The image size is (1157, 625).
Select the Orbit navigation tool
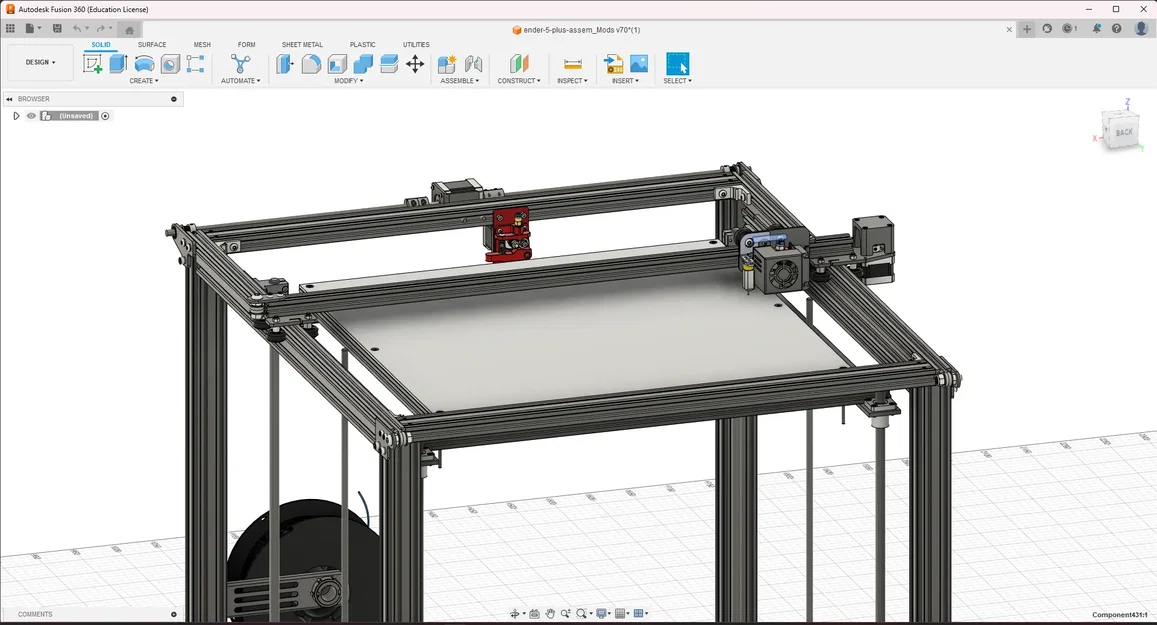(x=515, y=614)
